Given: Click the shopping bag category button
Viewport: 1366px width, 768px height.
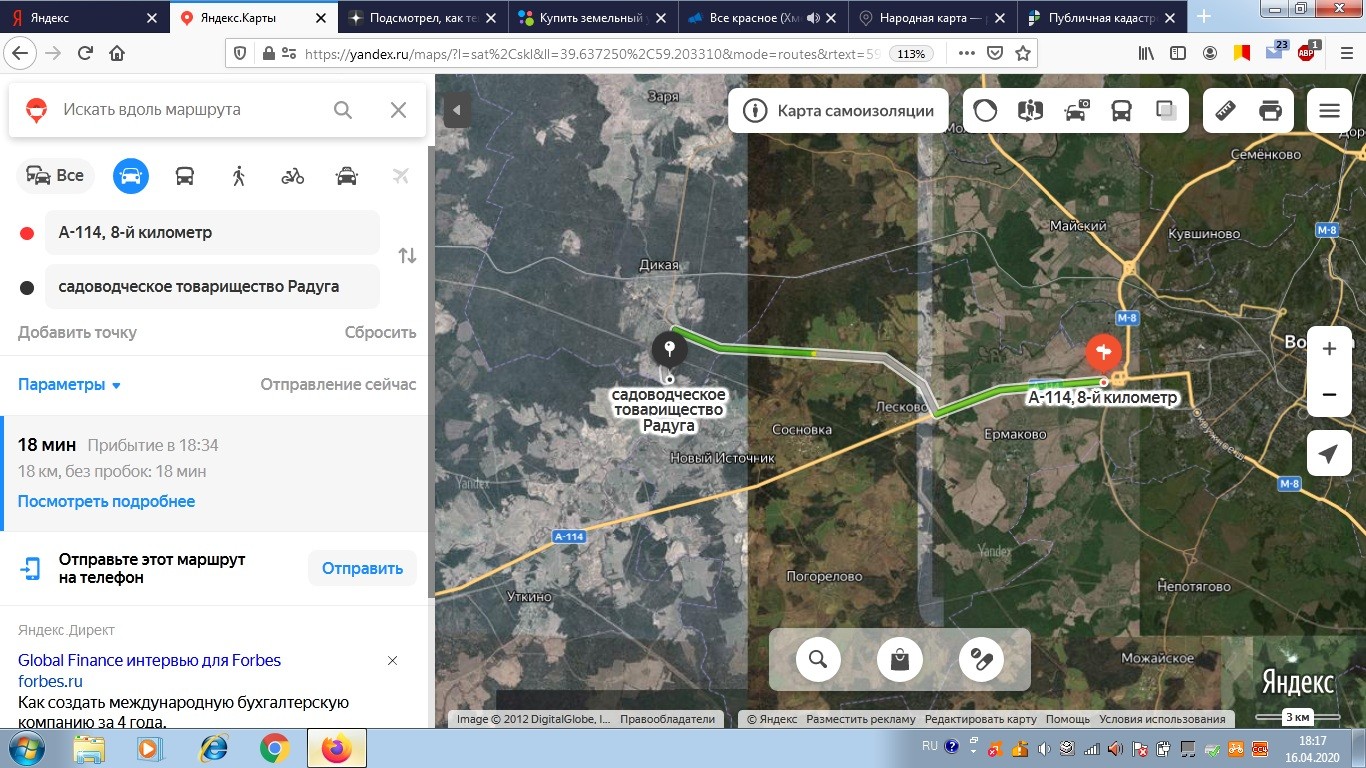Looking at the screenshot, I should point(899,659).
